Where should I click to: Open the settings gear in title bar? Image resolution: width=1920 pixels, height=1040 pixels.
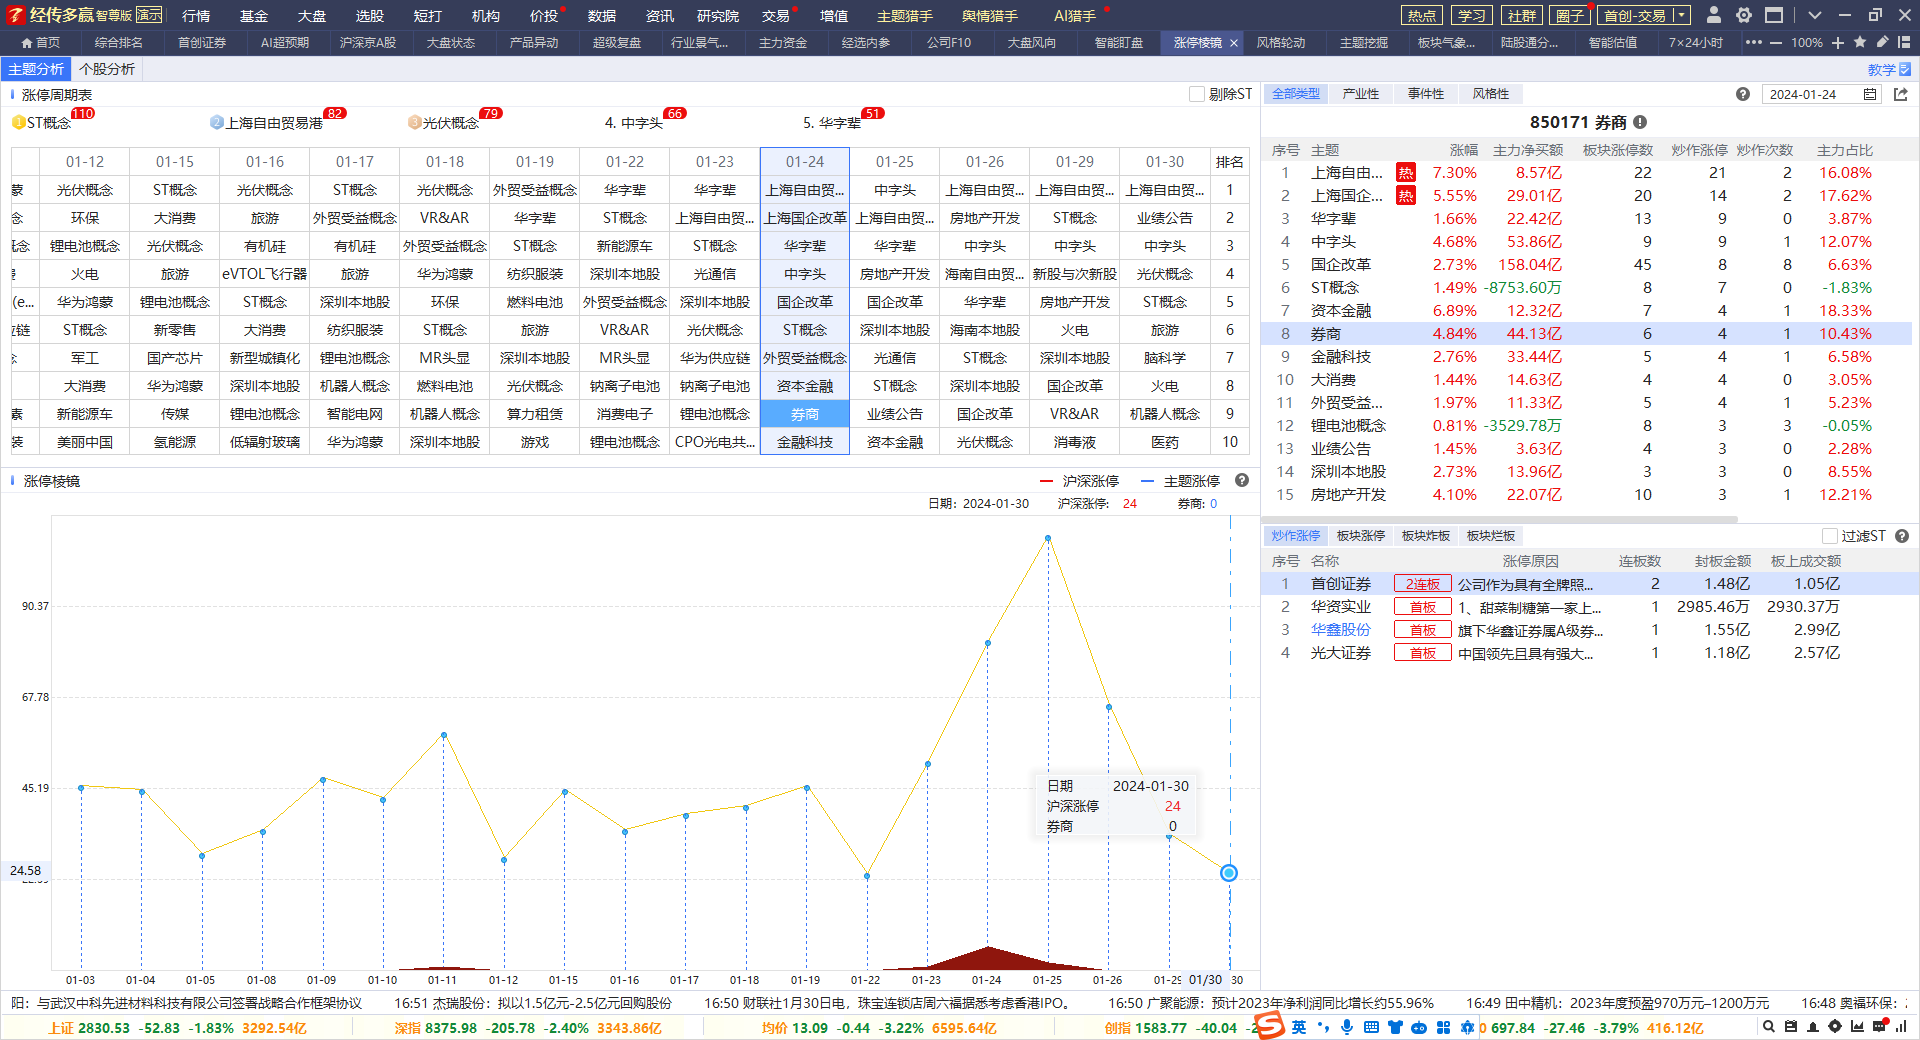[x=1744, y=15]
